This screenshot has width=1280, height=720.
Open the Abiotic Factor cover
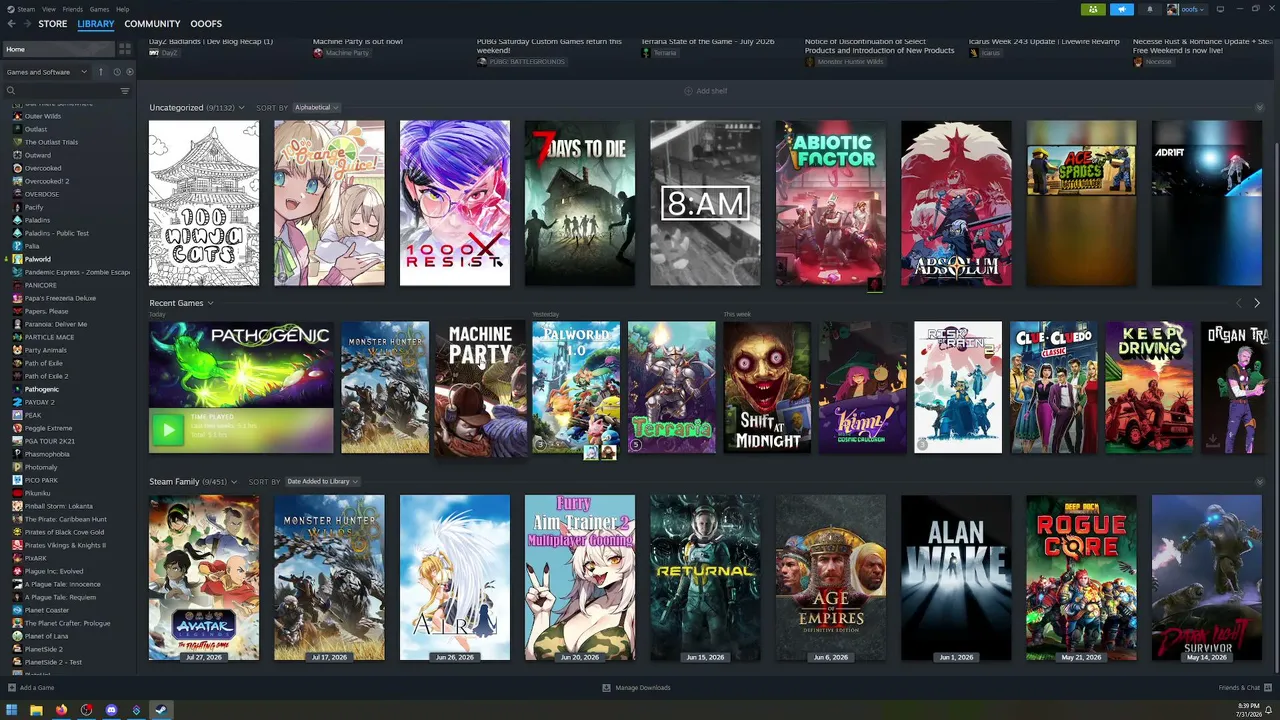tap(831, 203)
